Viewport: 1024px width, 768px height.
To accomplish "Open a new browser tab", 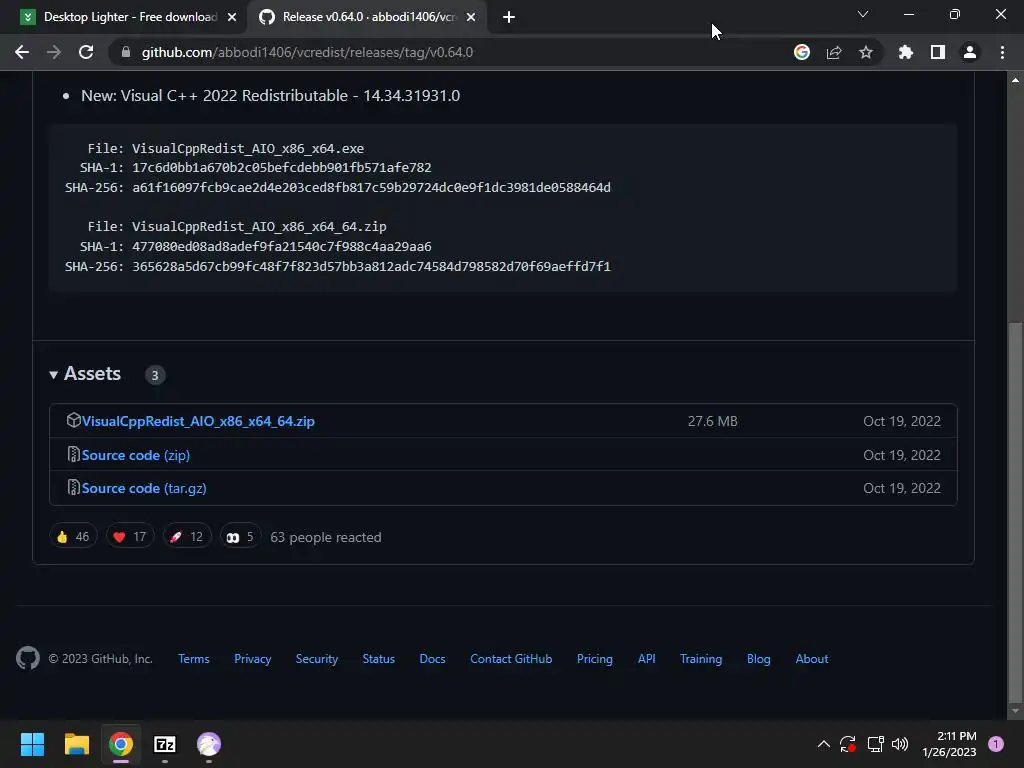I will (509, 17).
